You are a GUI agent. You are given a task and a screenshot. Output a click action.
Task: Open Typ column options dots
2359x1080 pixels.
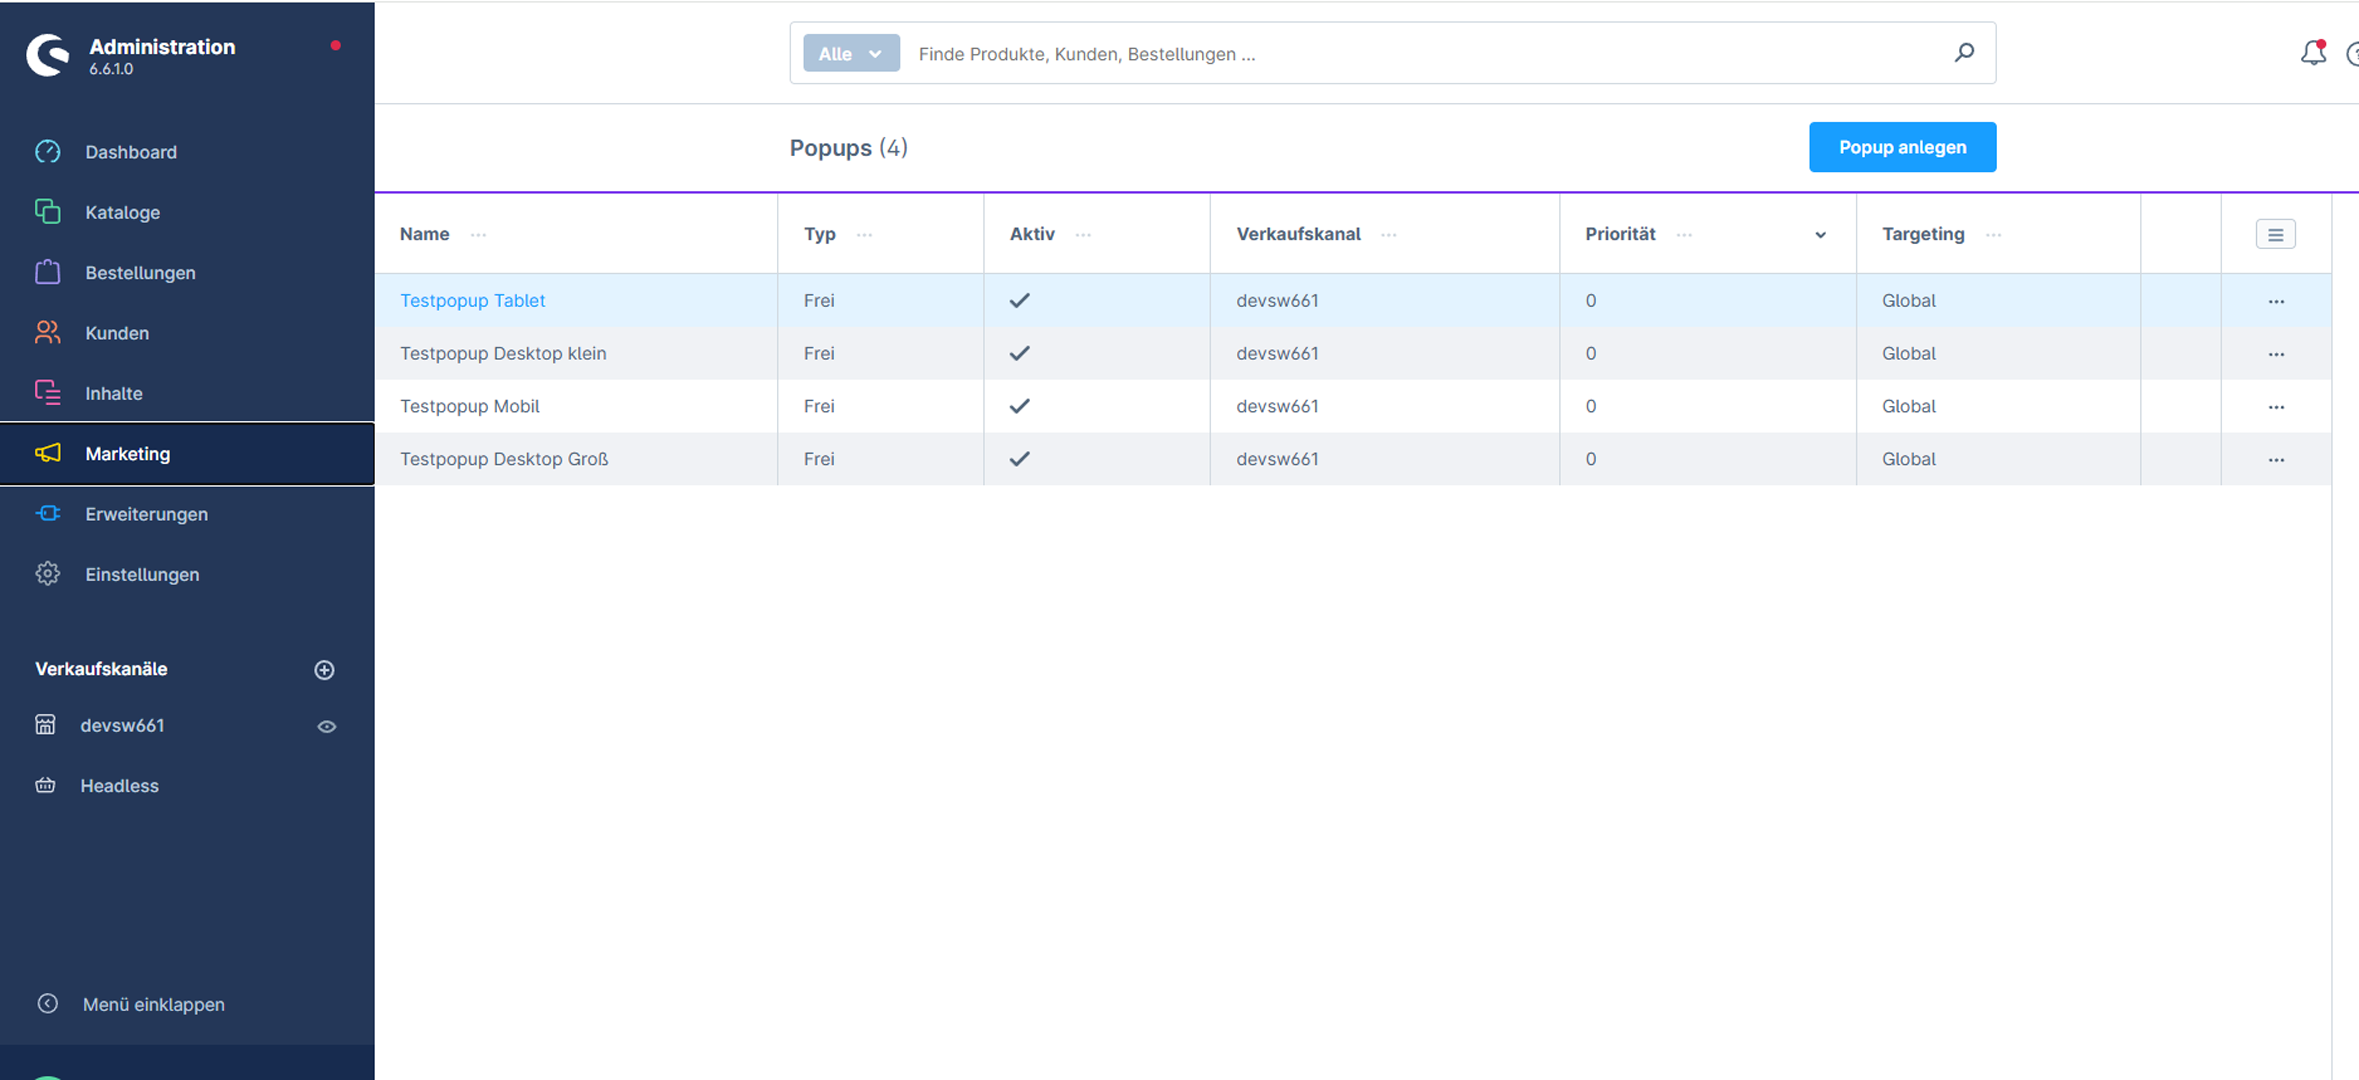click(864, 235)
